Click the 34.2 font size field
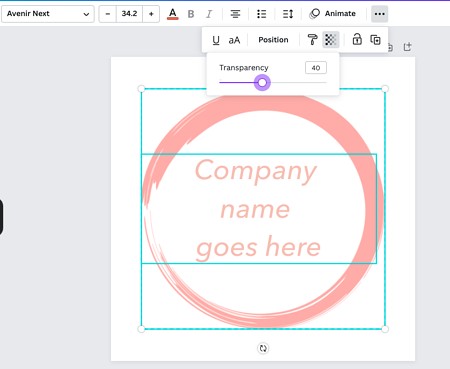 pos(129,14)
